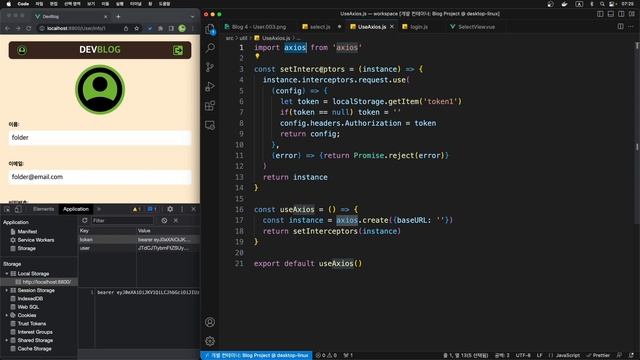The height and width of the screenshot is (360, 640).
Task: Click the DevTools issues badge
Action: [x=152, y=209]
